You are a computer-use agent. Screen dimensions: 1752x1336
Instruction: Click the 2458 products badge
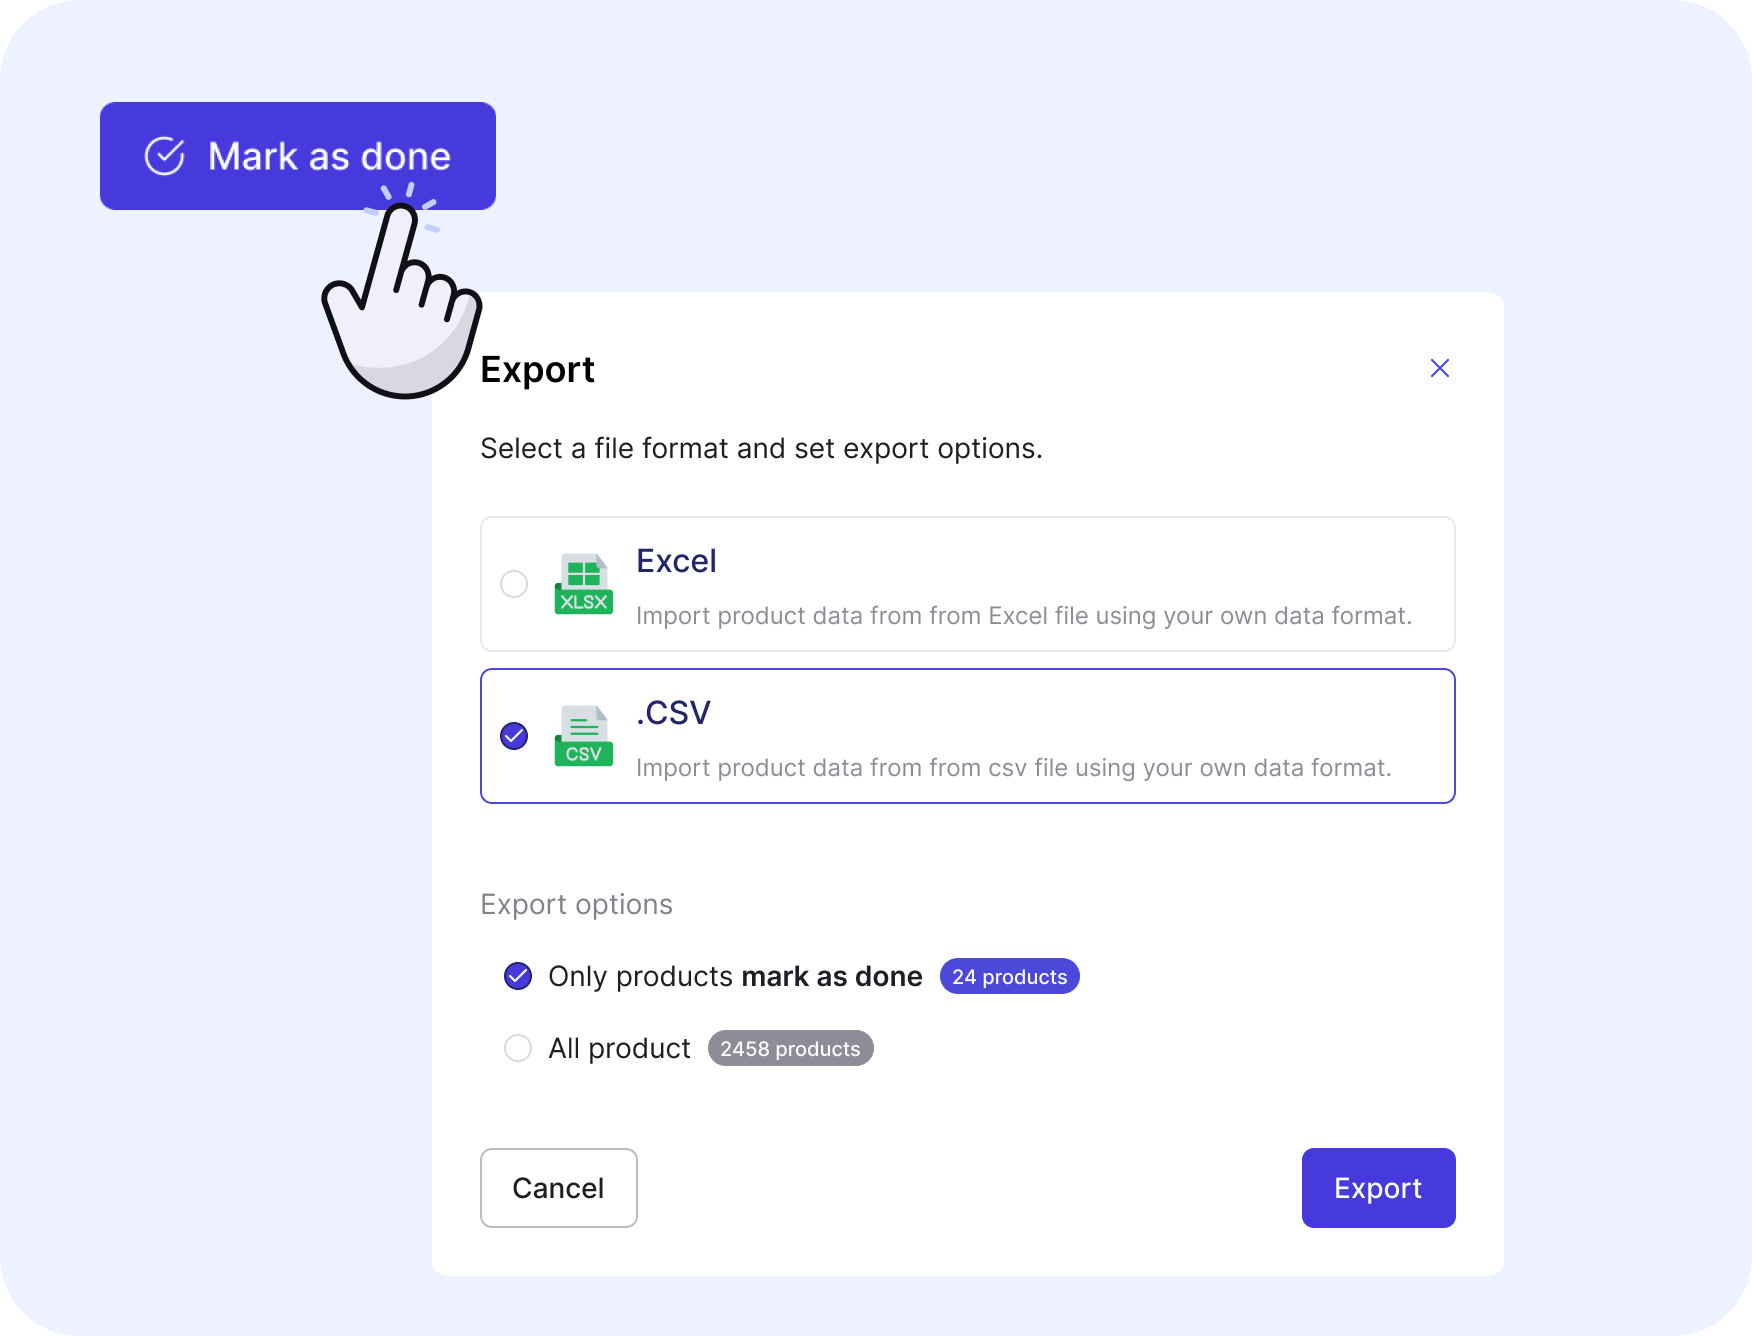791,1048
